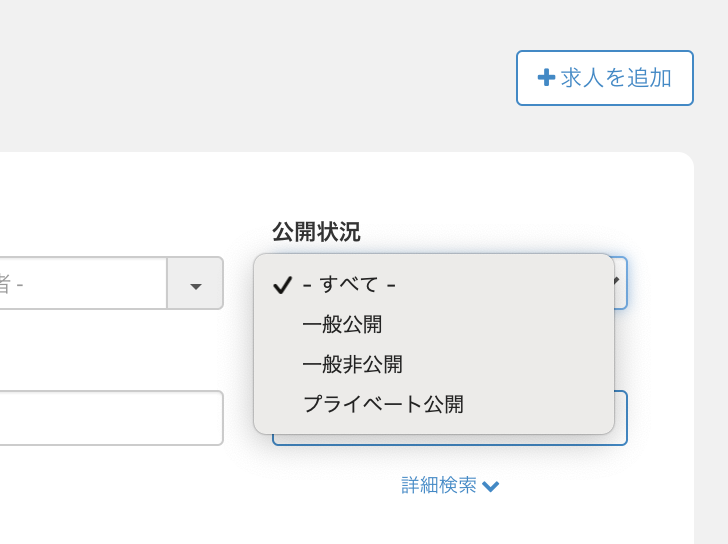Choose 一般公開 from the dropdown list

pyautogui.click(x=342, y=325)
